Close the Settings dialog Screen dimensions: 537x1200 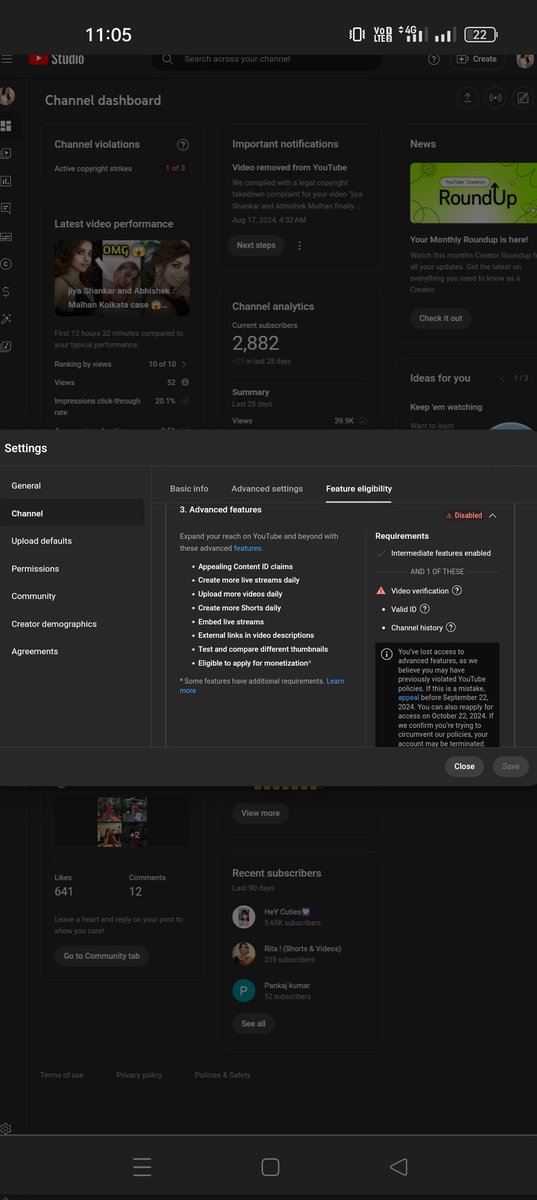[x=464, y=766]
